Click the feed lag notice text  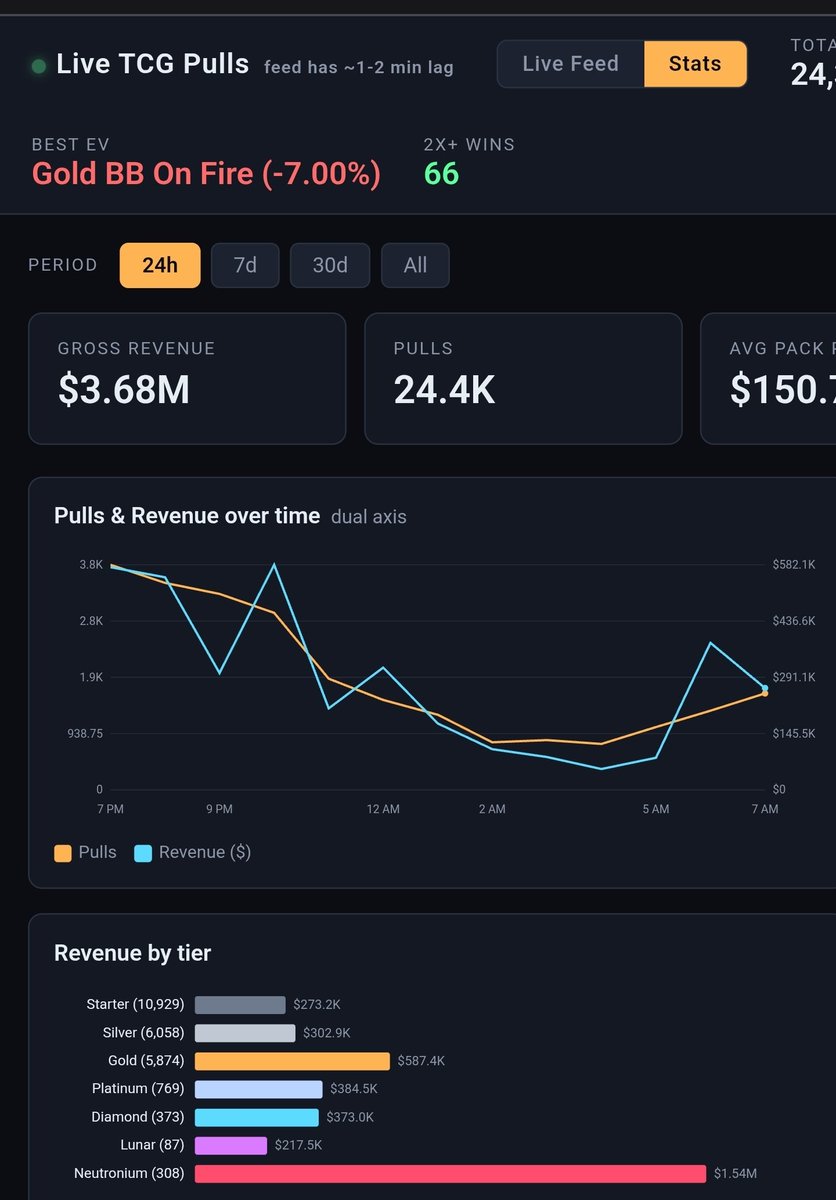[359, 68]
